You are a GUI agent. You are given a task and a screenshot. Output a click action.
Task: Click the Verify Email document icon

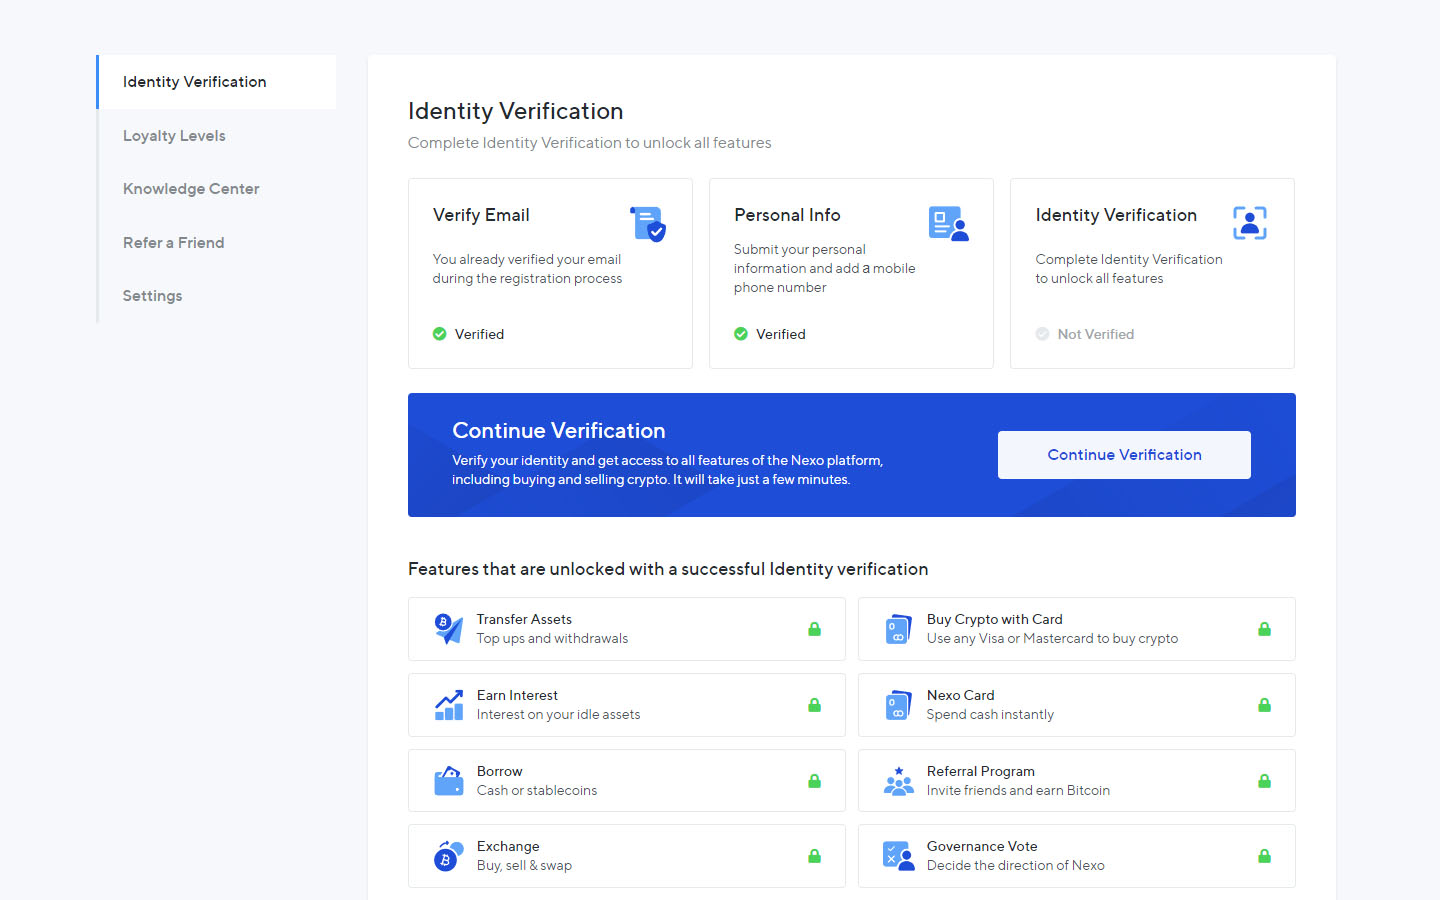point(648,224)
